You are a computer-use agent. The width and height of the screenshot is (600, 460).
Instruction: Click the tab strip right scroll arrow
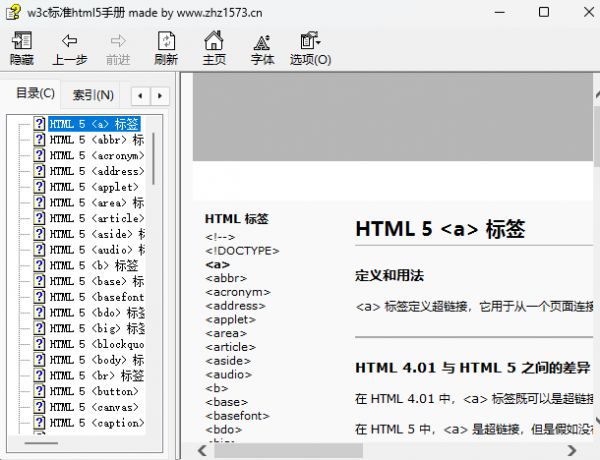(160, 96)
